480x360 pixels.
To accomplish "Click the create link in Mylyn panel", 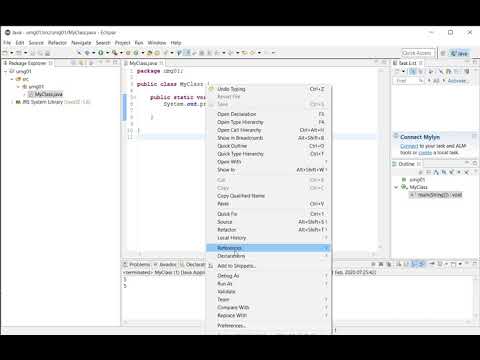I will pos(425,153).
